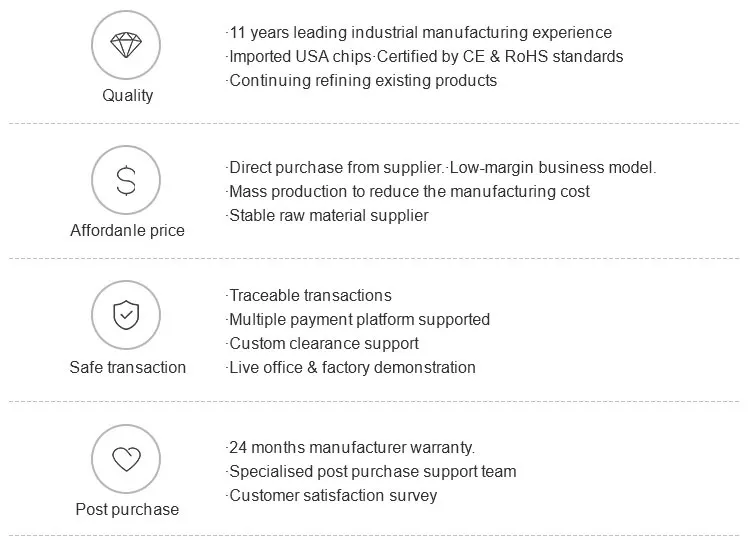Click Stable raw material supplier text
Screen dimensions: 750x551
[328, 216]
